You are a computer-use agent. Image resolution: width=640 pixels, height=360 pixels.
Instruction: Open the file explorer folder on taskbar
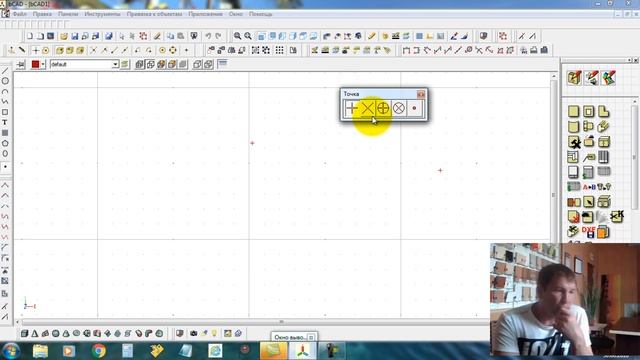point(40,351)
